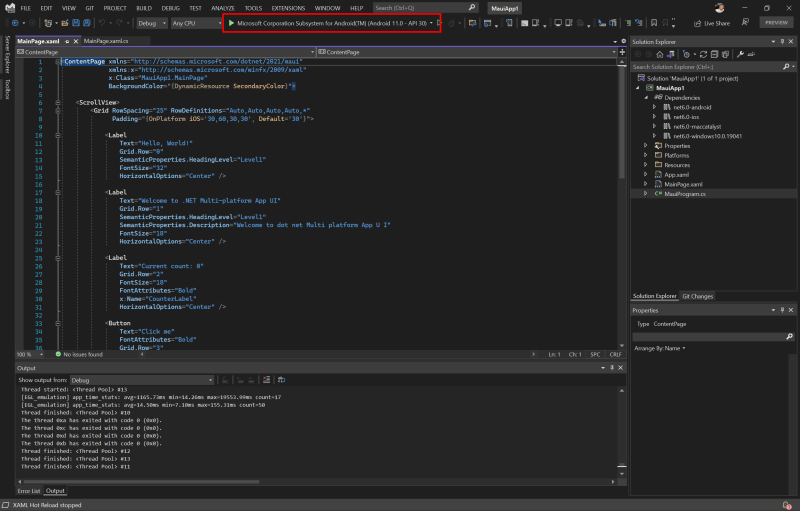Open the FILE menu
The height and width of the screenshot is (511, 800).
coord(26,8)
